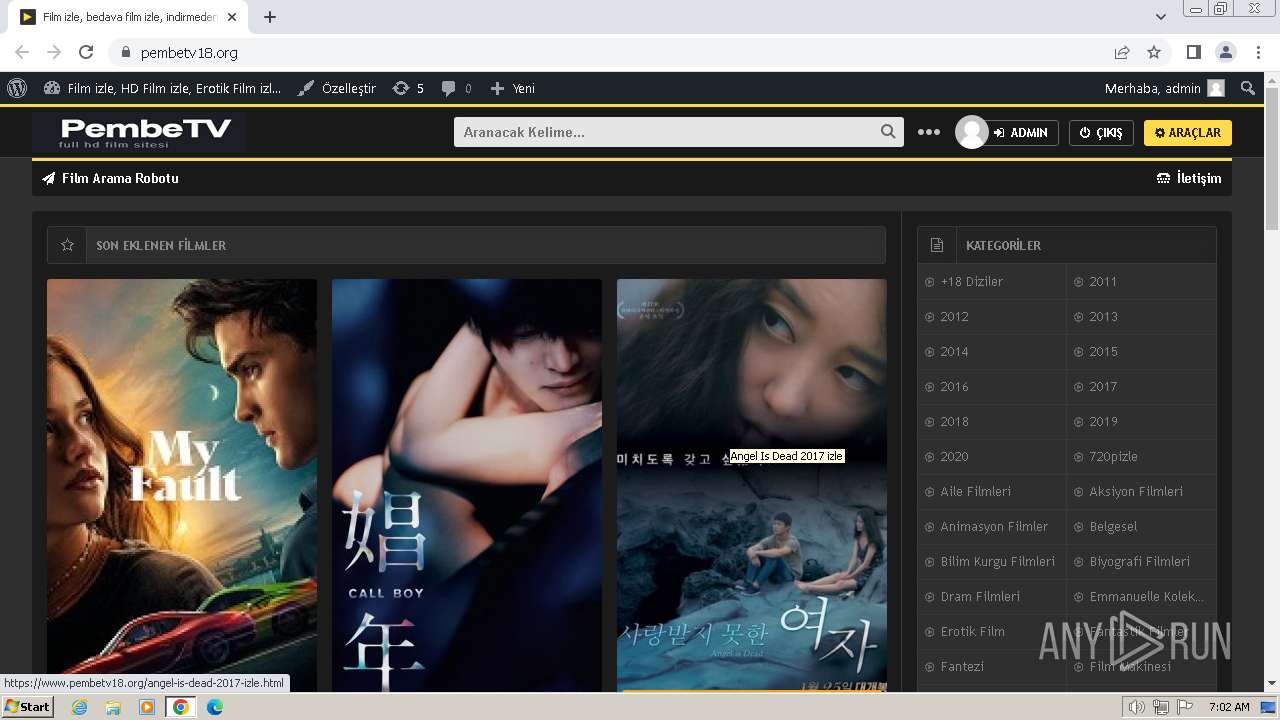Select the 2015 category
Screen dimensions: 1280x720
1103,352
